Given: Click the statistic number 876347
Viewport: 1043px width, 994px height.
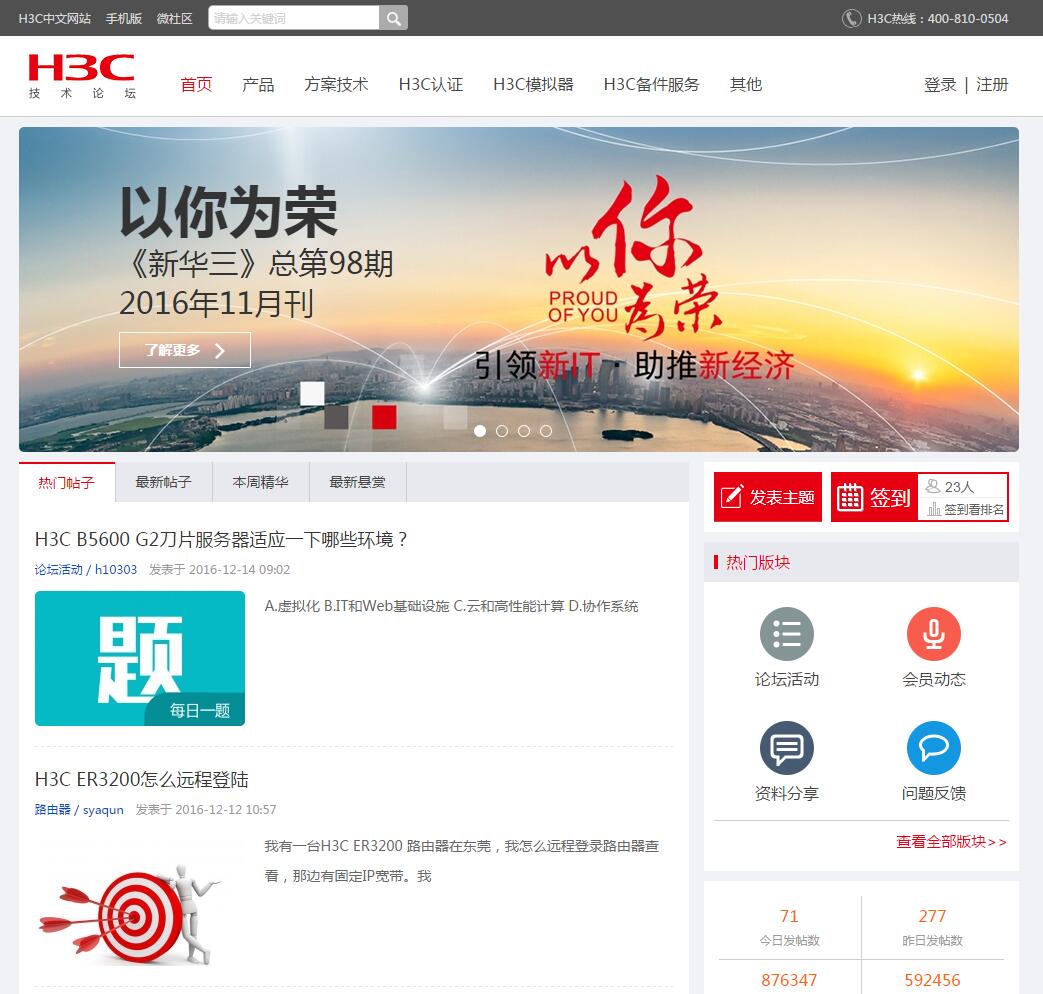Looking at the screenshot, I should coord(789,980).
